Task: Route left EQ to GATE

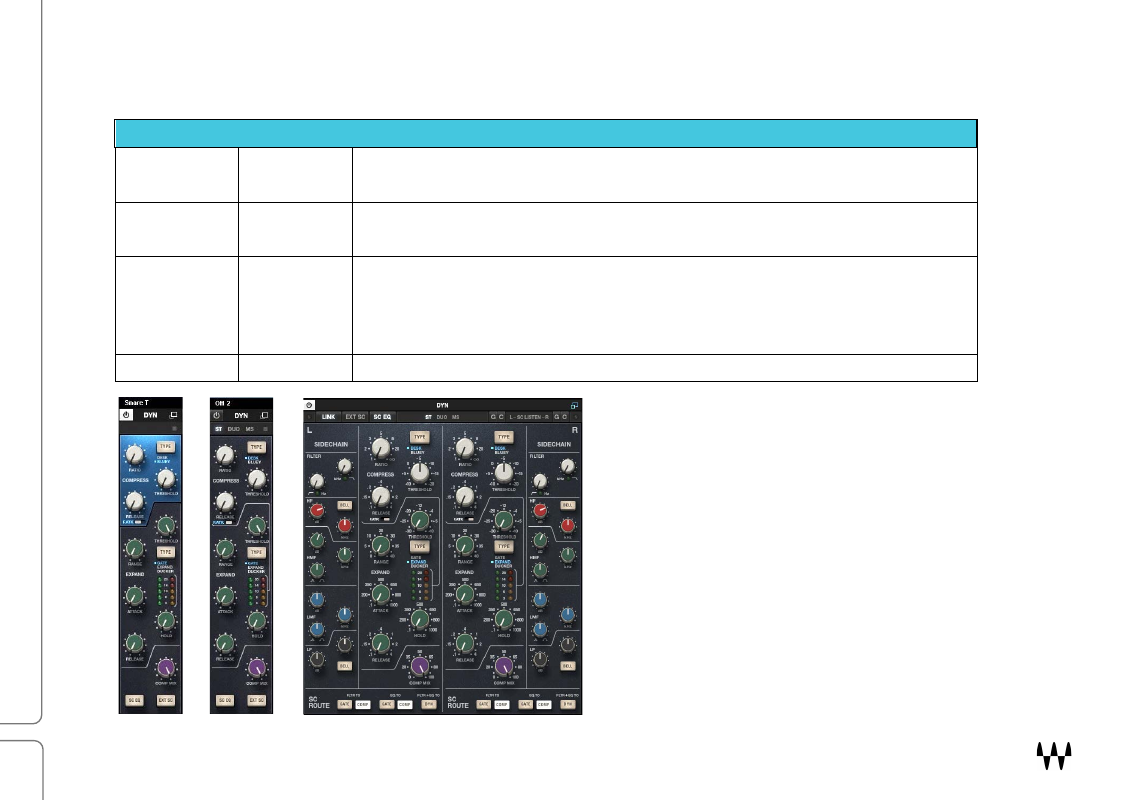Action: (387, 704)
